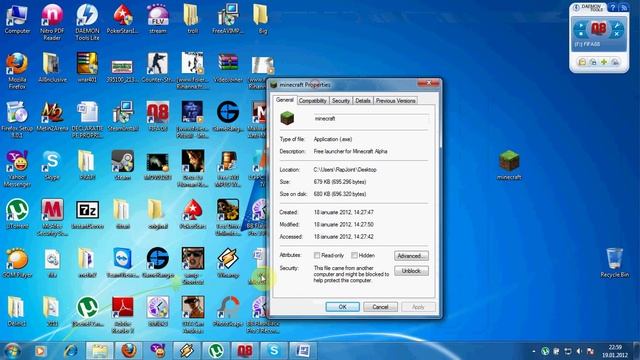Viewport: 640px width, 360px height.
Task: Show hidden system tray icons
Action: 533,351
